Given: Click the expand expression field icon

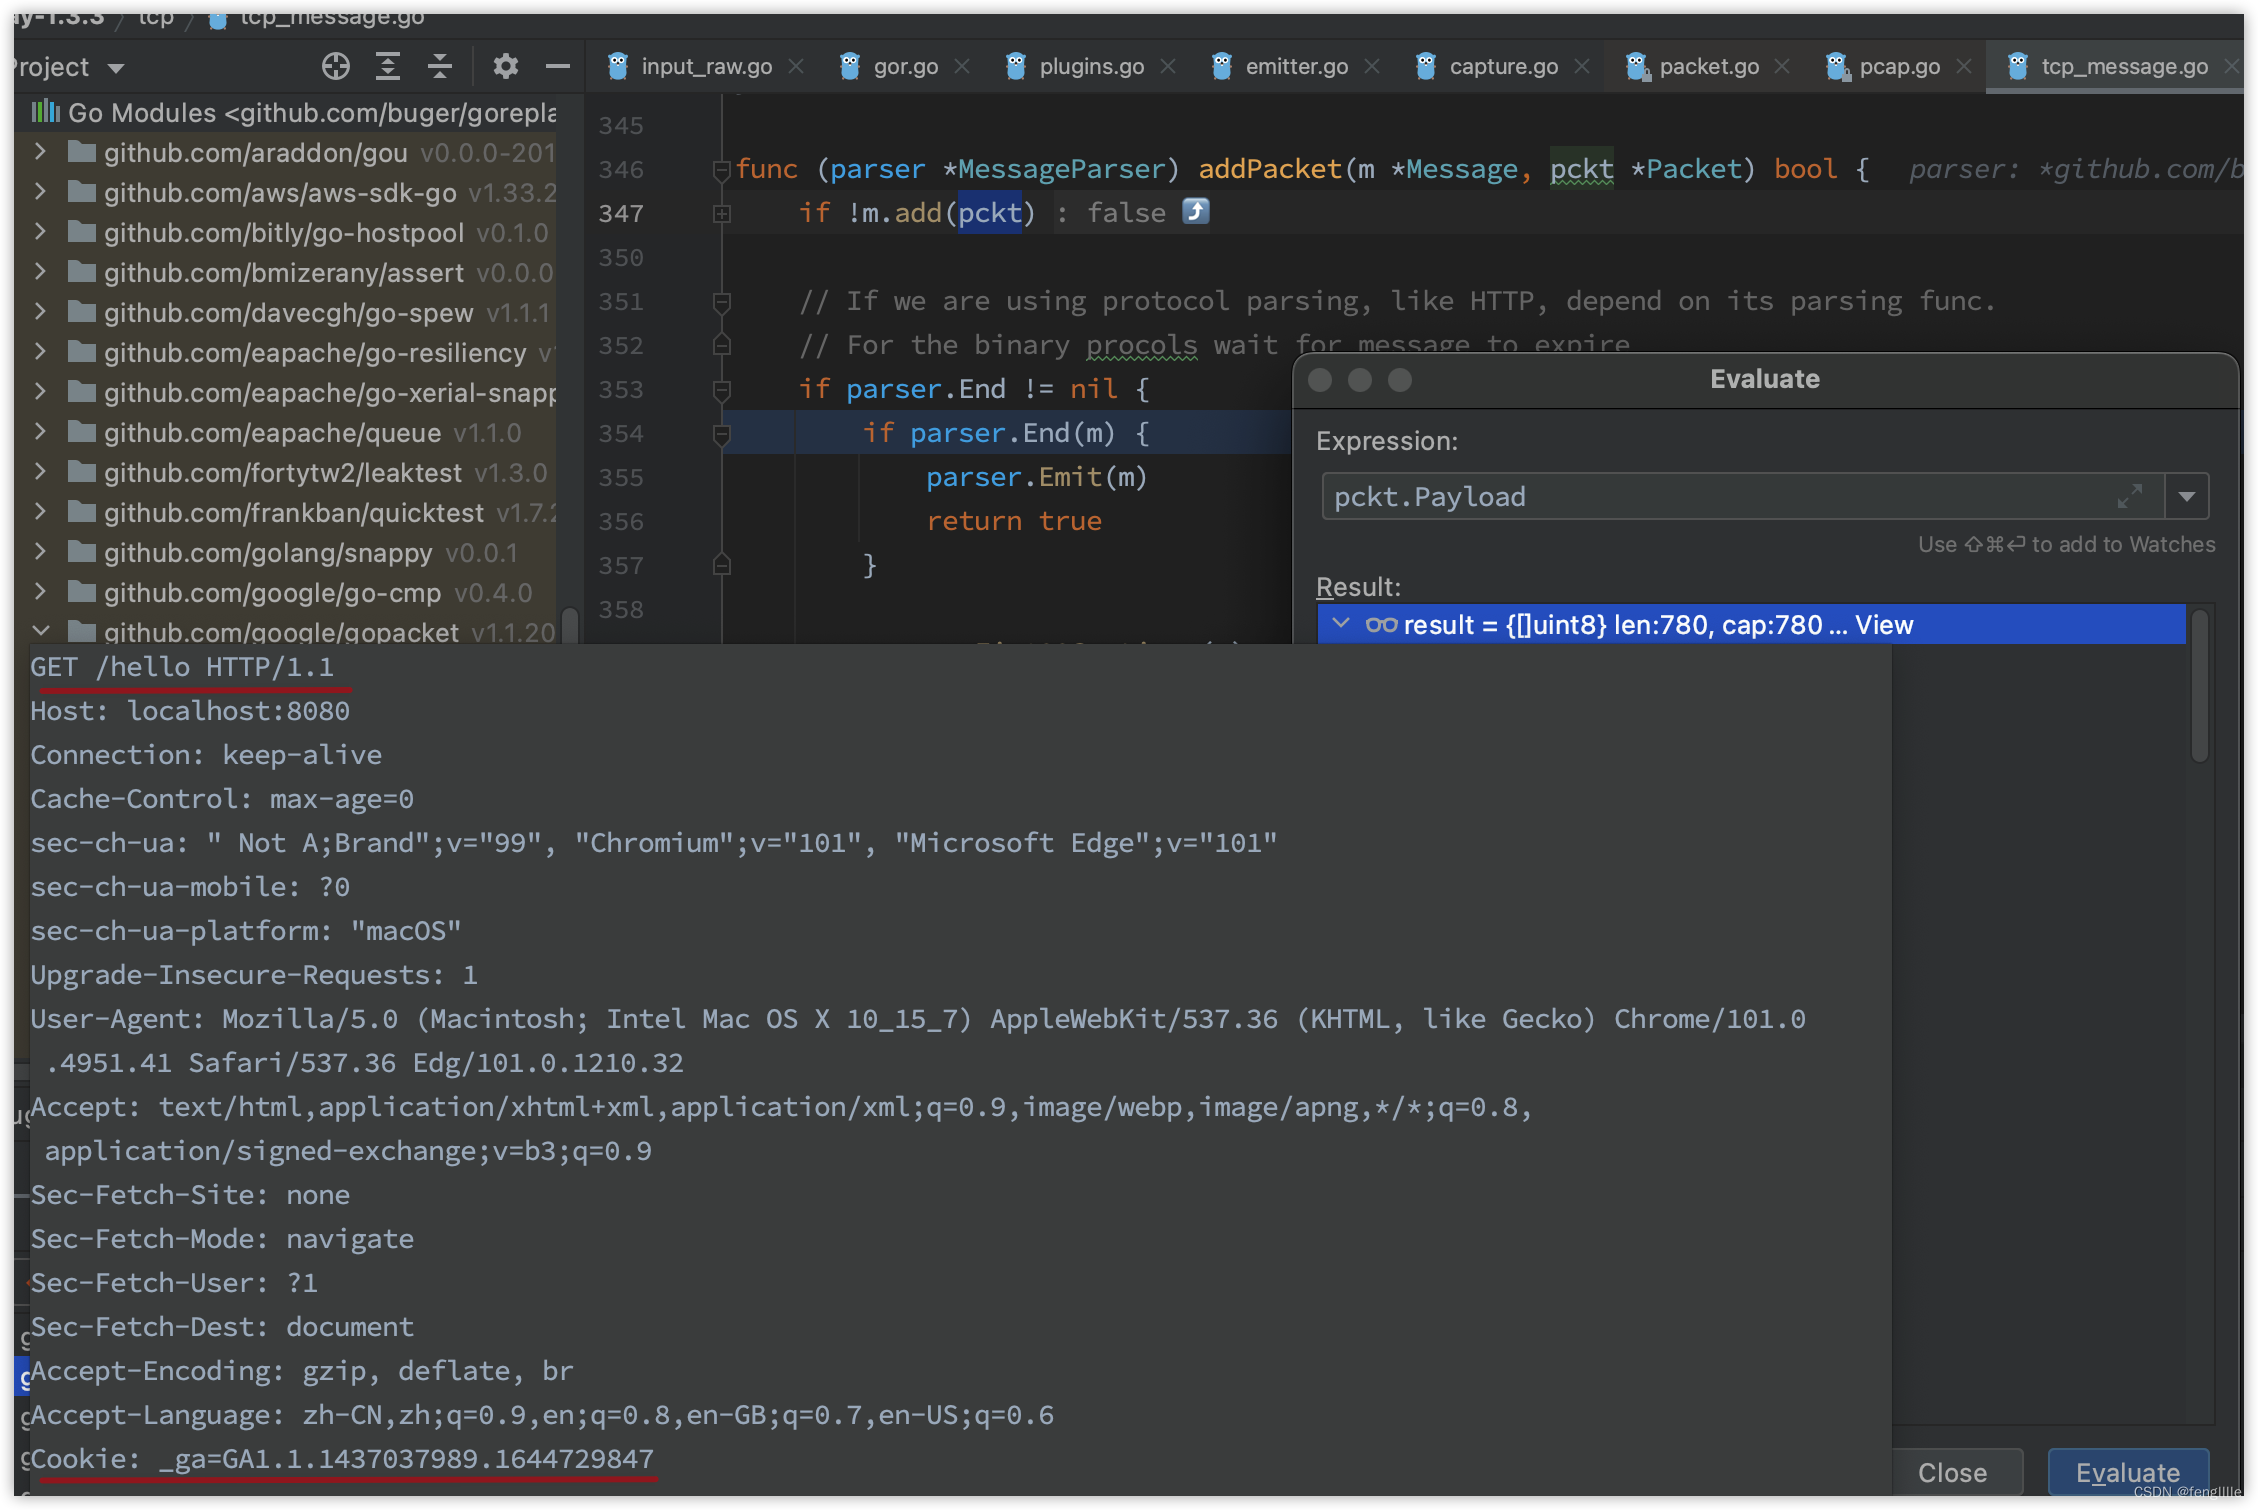Looking at the screenshot, I should (x=2129, y=496).
